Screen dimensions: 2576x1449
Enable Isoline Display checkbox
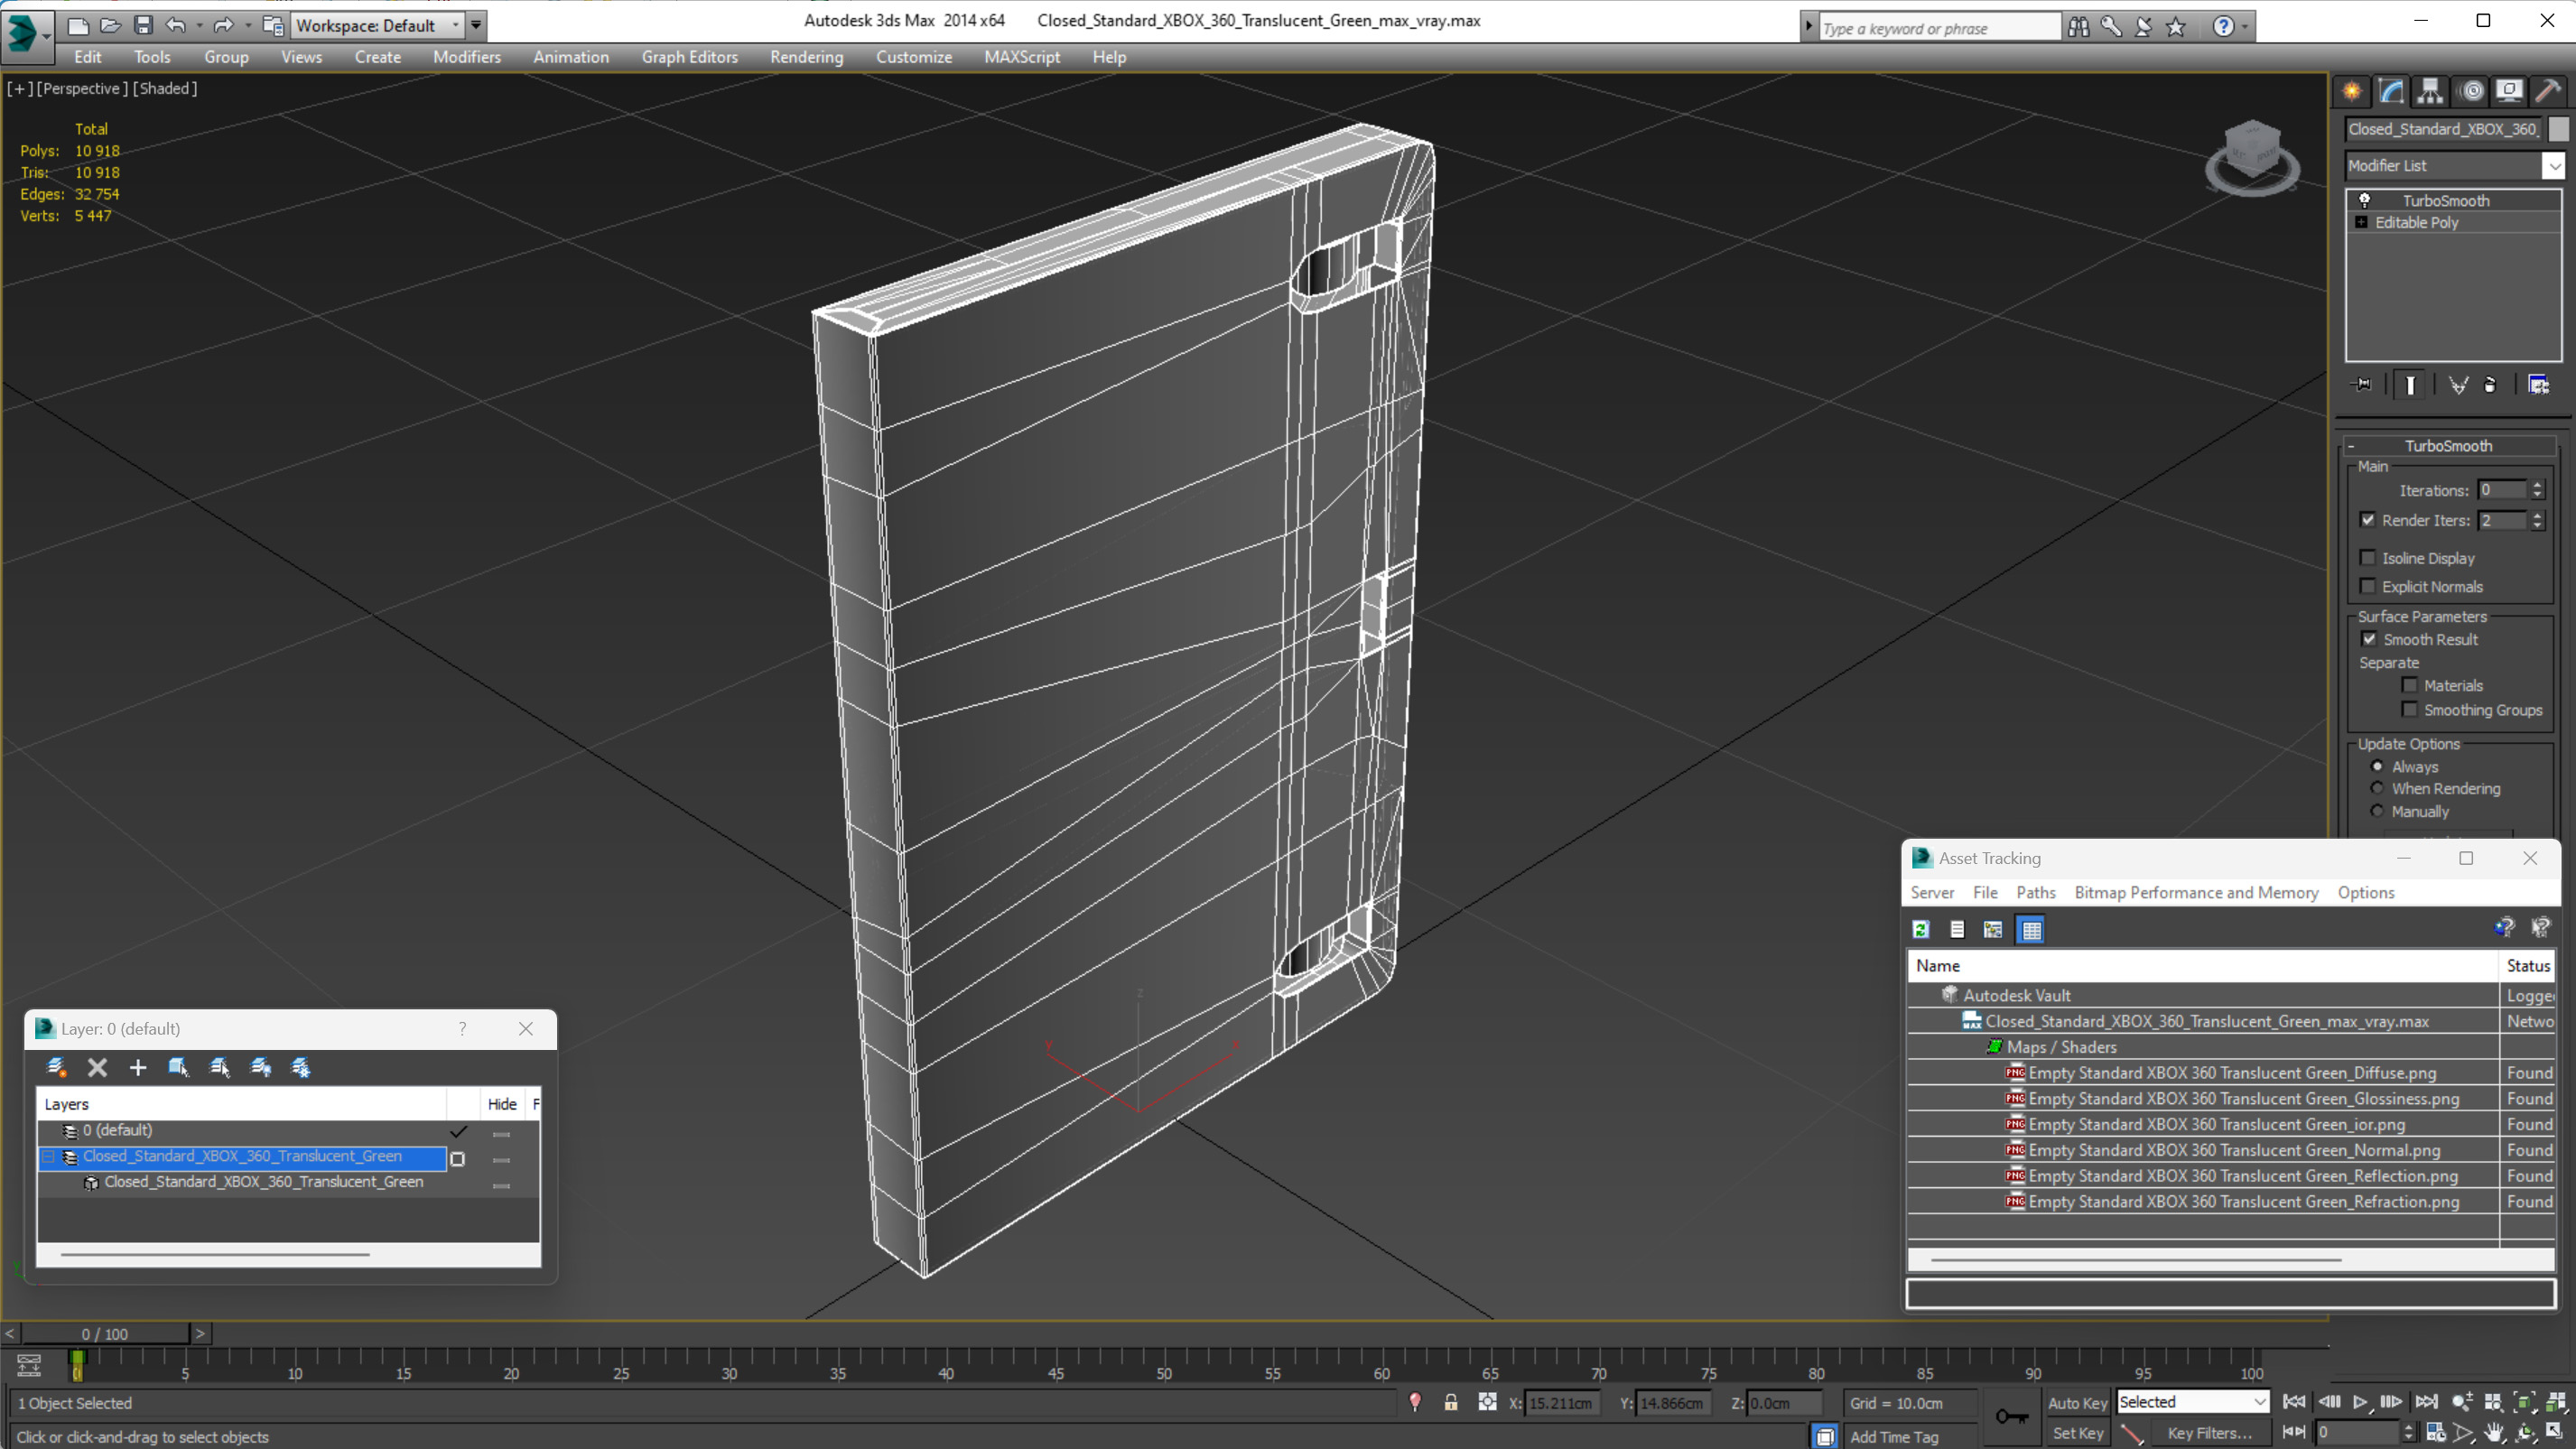pyautogui.click(x=2367, y=558)
